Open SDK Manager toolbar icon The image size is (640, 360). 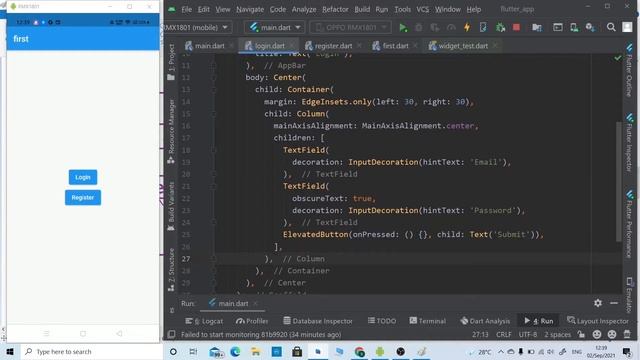click(x=590, y=27)
